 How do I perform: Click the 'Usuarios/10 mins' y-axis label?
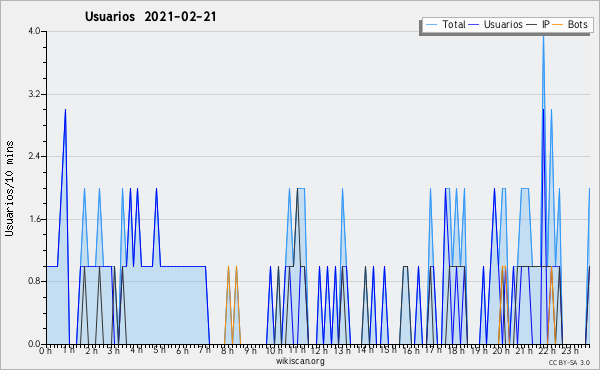click(x=9, y=189)
